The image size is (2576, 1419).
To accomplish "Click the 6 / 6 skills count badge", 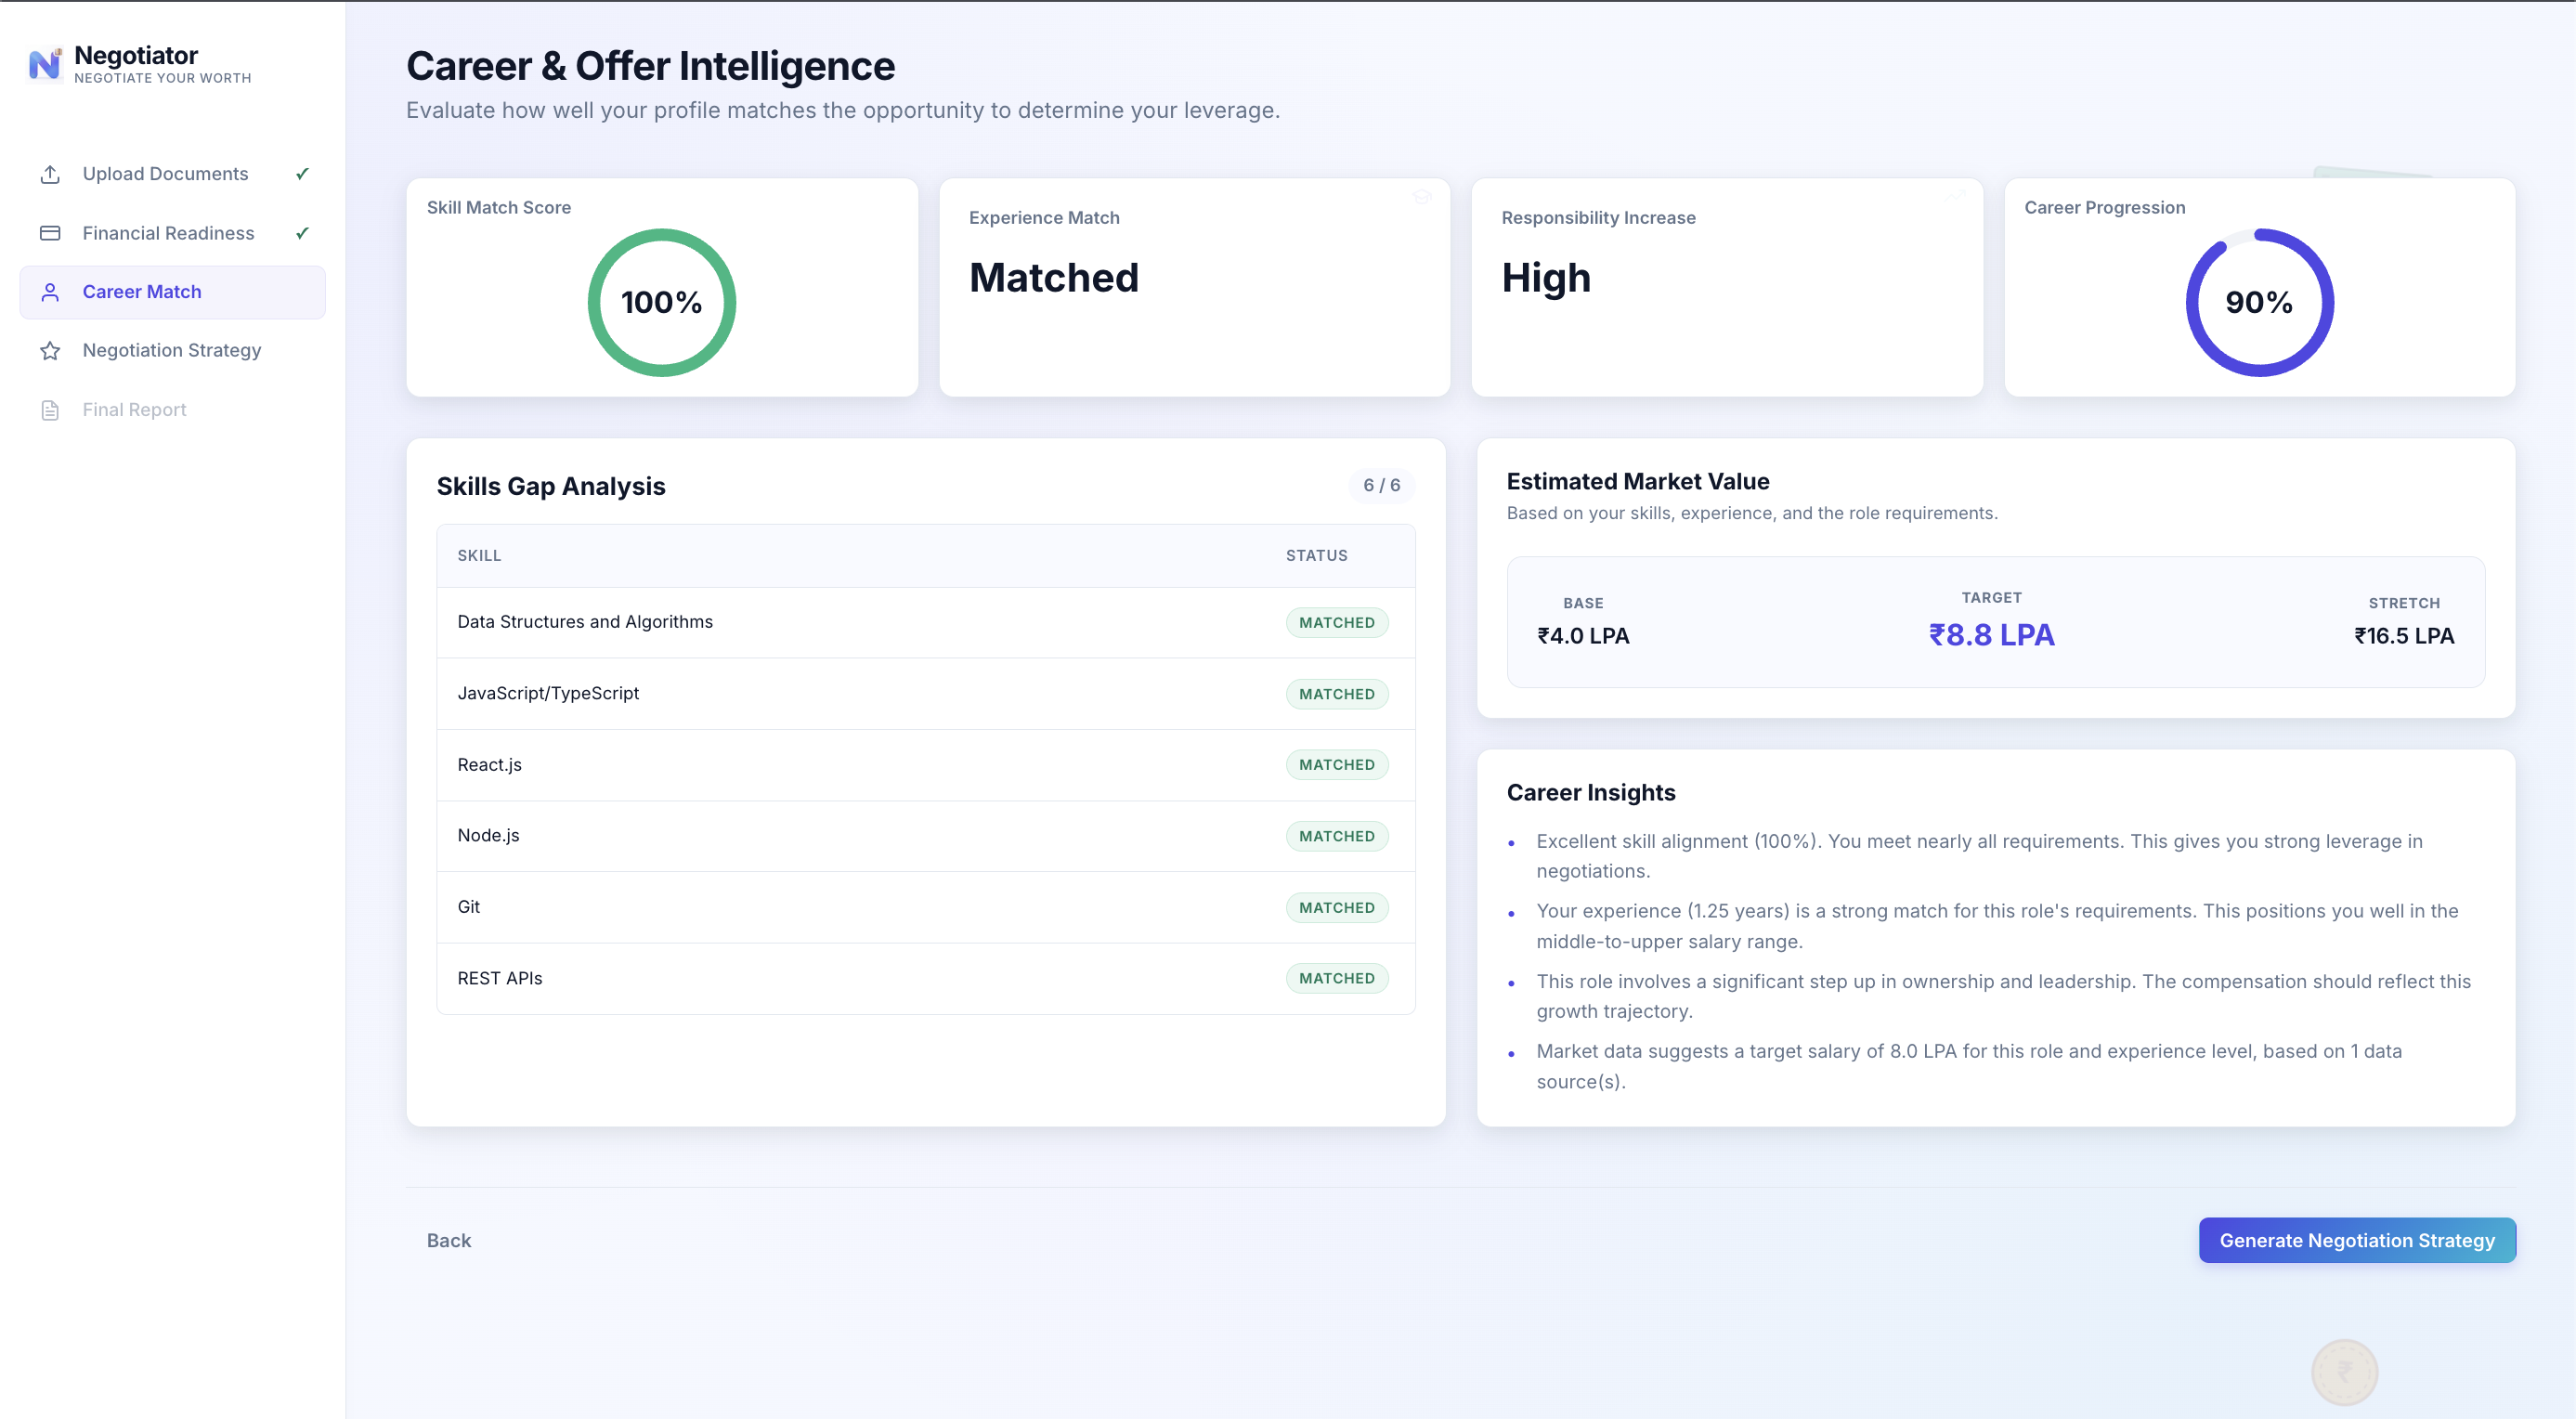I will [1381, 486].
